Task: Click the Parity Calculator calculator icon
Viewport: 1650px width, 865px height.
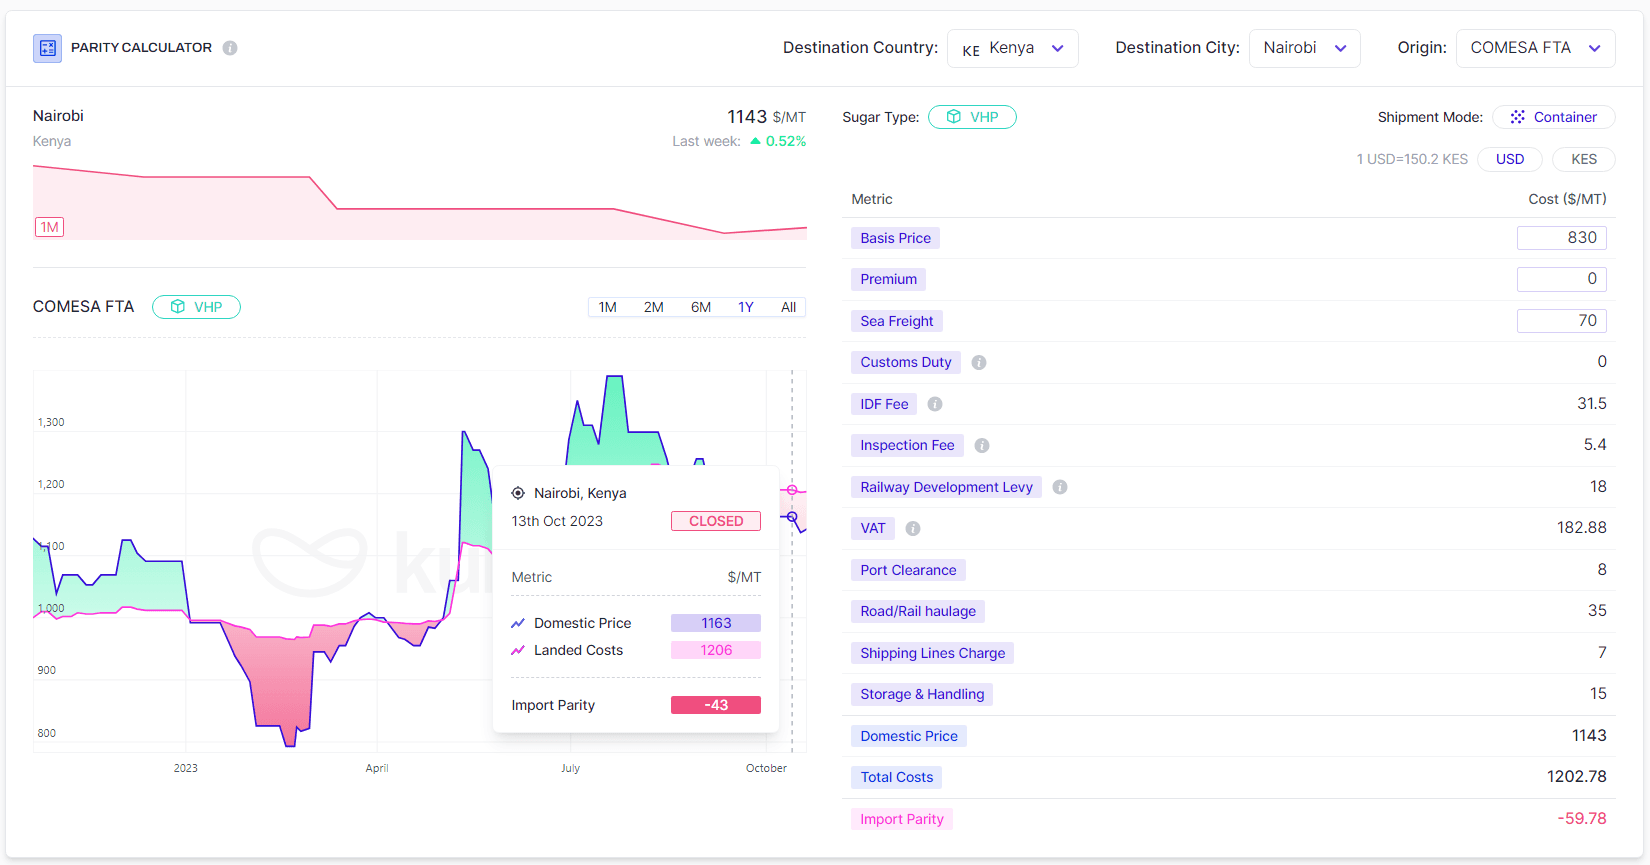Action: [47, 48]
